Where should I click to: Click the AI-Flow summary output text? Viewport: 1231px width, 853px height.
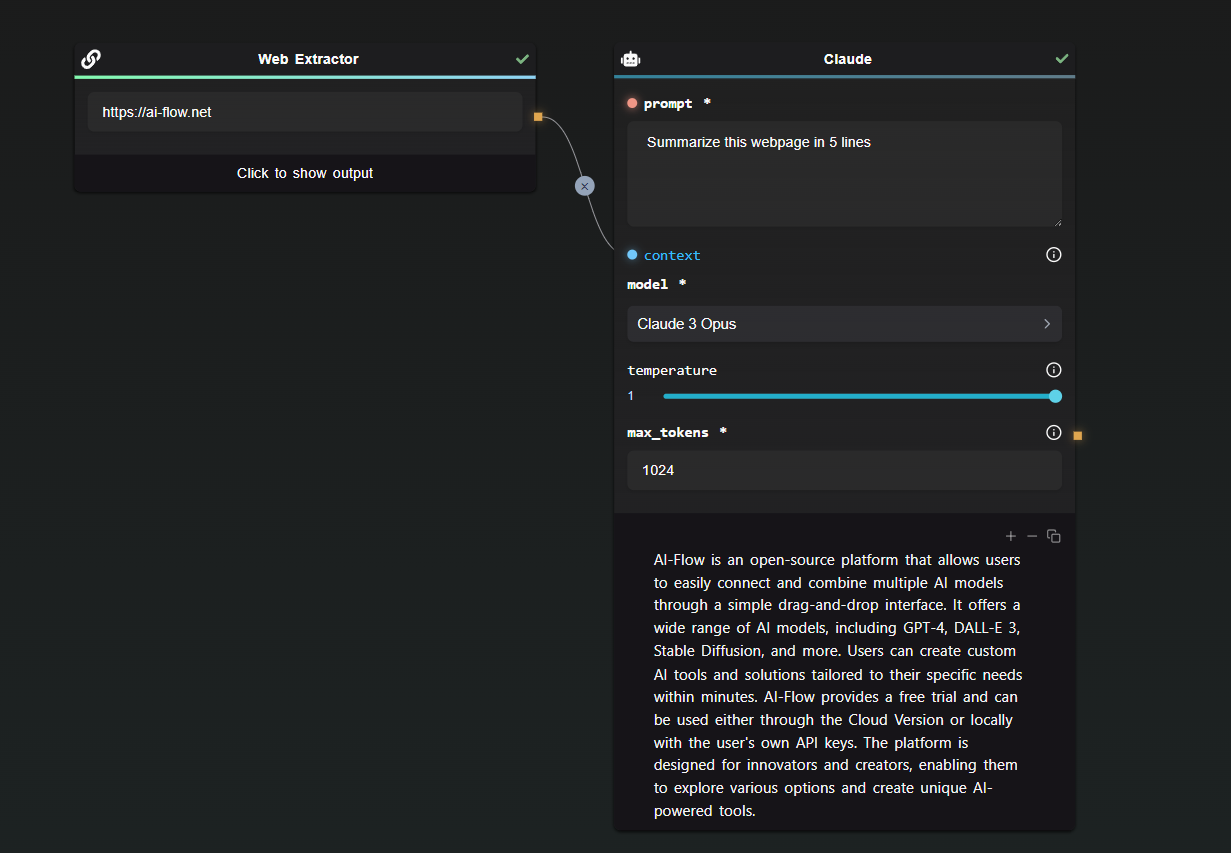point(838,685)
